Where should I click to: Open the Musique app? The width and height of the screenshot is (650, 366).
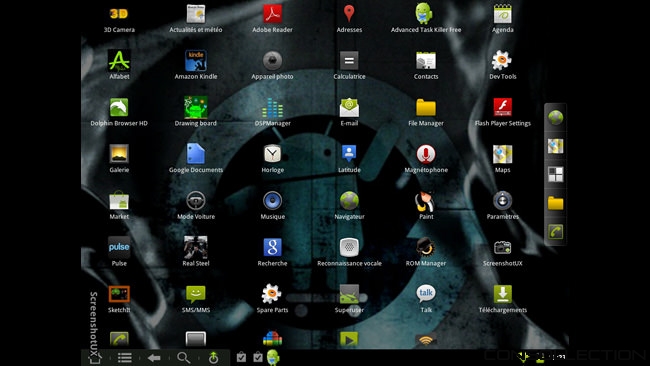coord(272,205)
